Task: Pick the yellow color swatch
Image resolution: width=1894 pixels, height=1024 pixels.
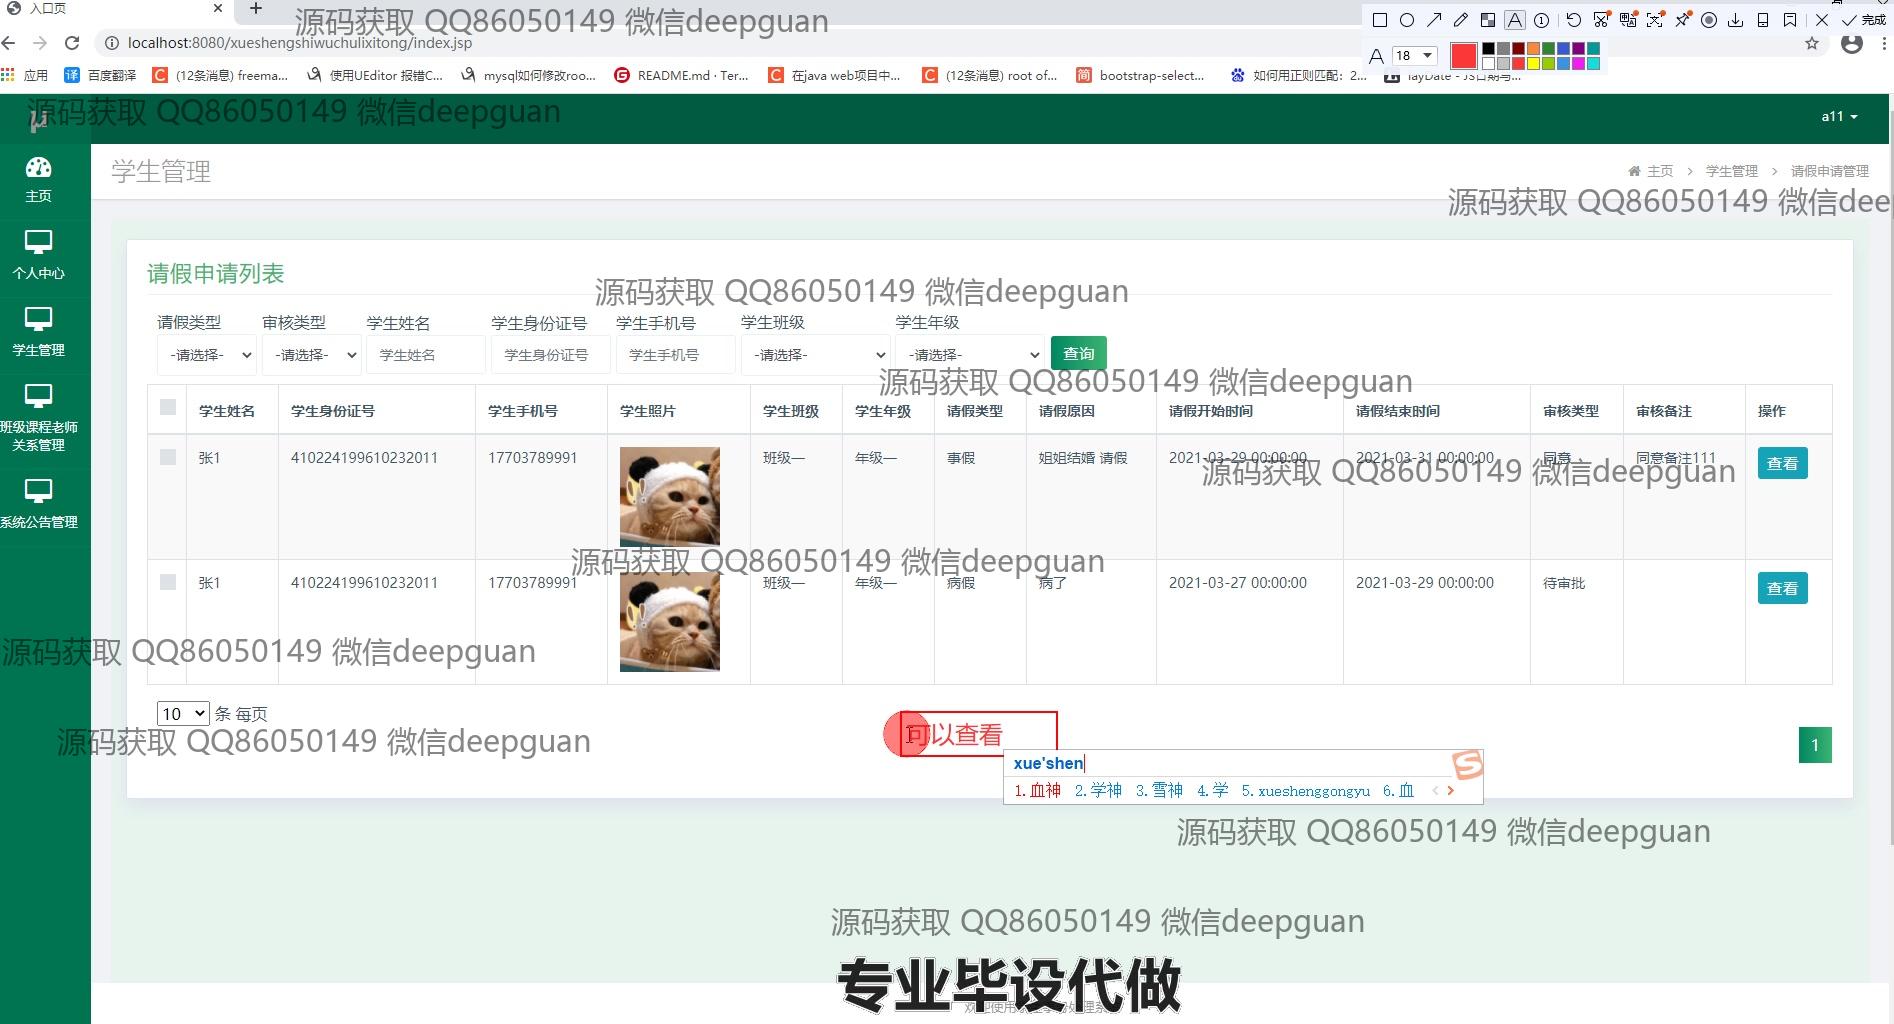Action: click(x=1534, y=64)
